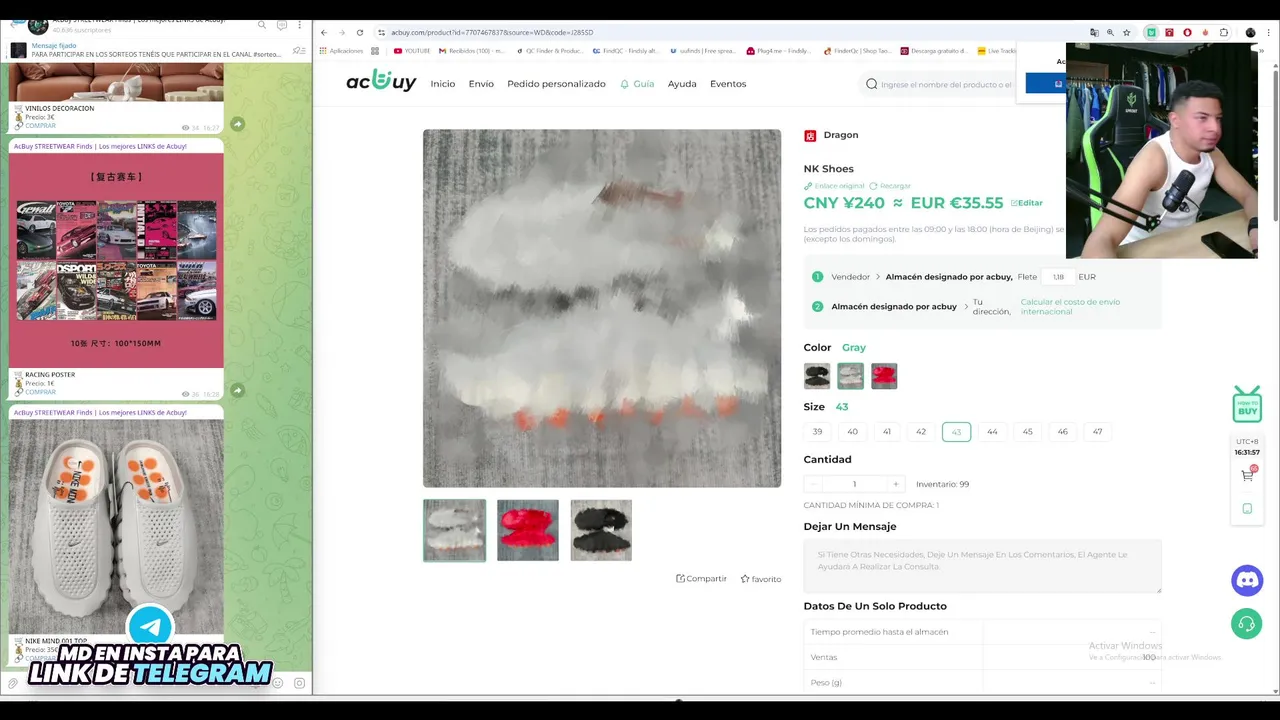Forward the VINILOS DECORACION post
The width and height of the screenshot is (1280, 720).
(x=237, y=124)
